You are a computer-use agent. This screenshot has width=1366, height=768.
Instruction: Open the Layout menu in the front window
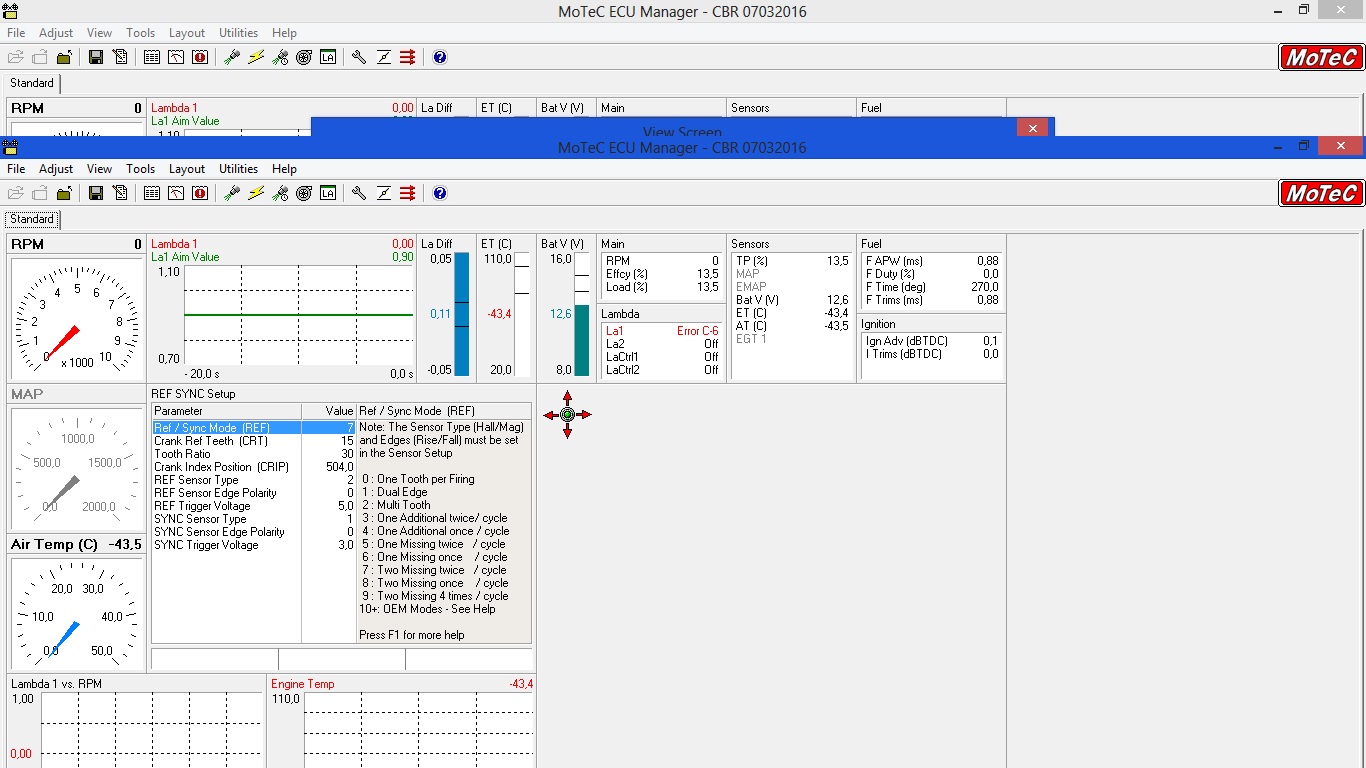click(x=187, y=169)
